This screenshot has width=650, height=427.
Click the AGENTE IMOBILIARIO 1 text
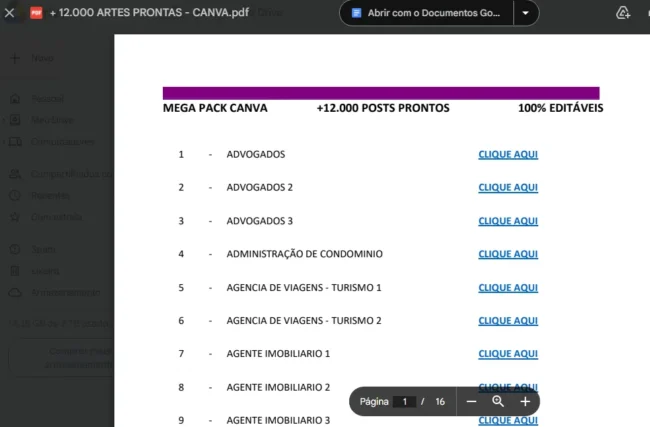coord(278,354)
